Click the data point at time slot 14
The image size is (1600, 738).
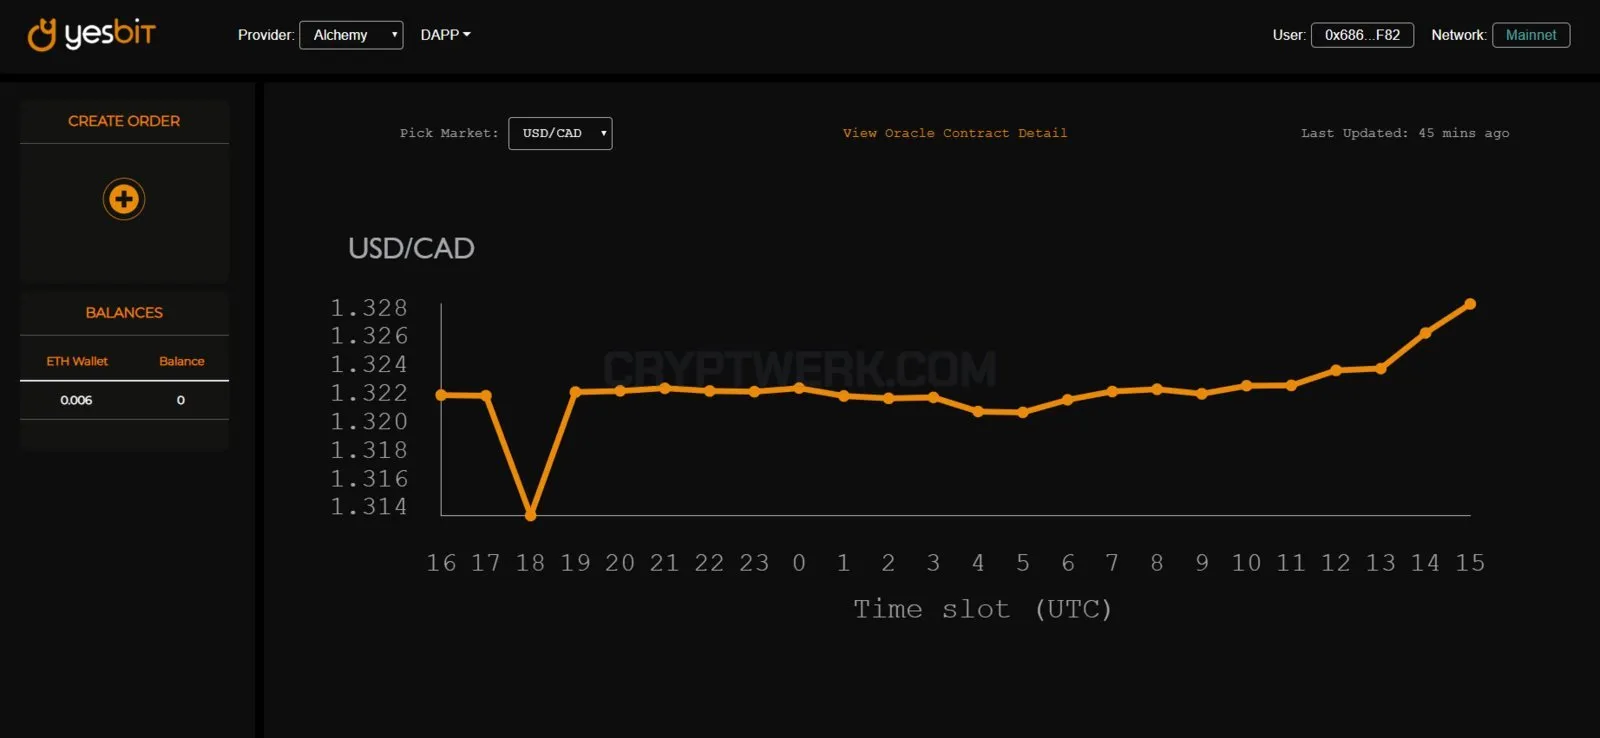(x=1425, y=333)
